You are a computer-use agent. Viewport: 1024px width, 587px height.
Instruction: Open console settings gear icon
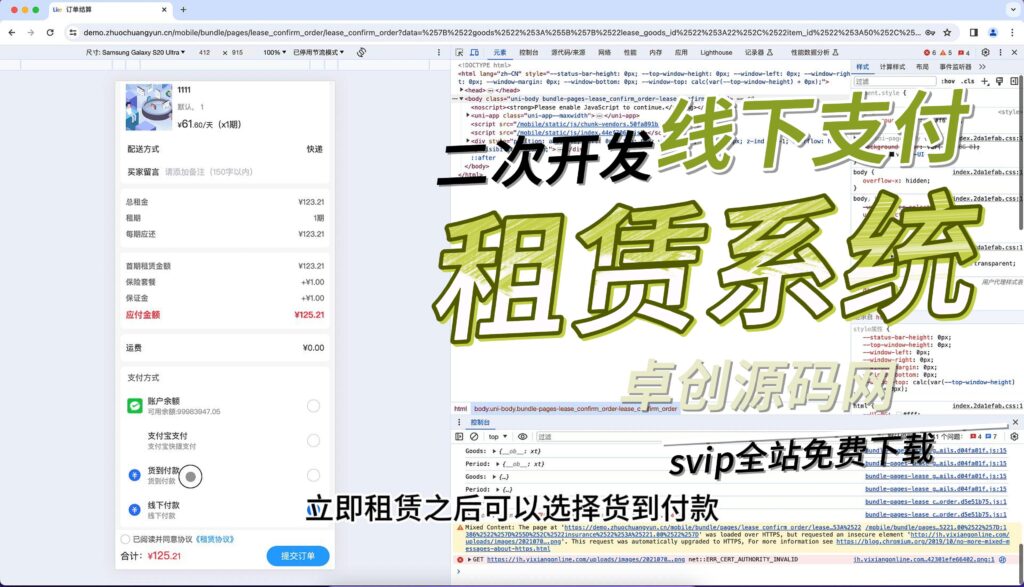point(1014,436)
